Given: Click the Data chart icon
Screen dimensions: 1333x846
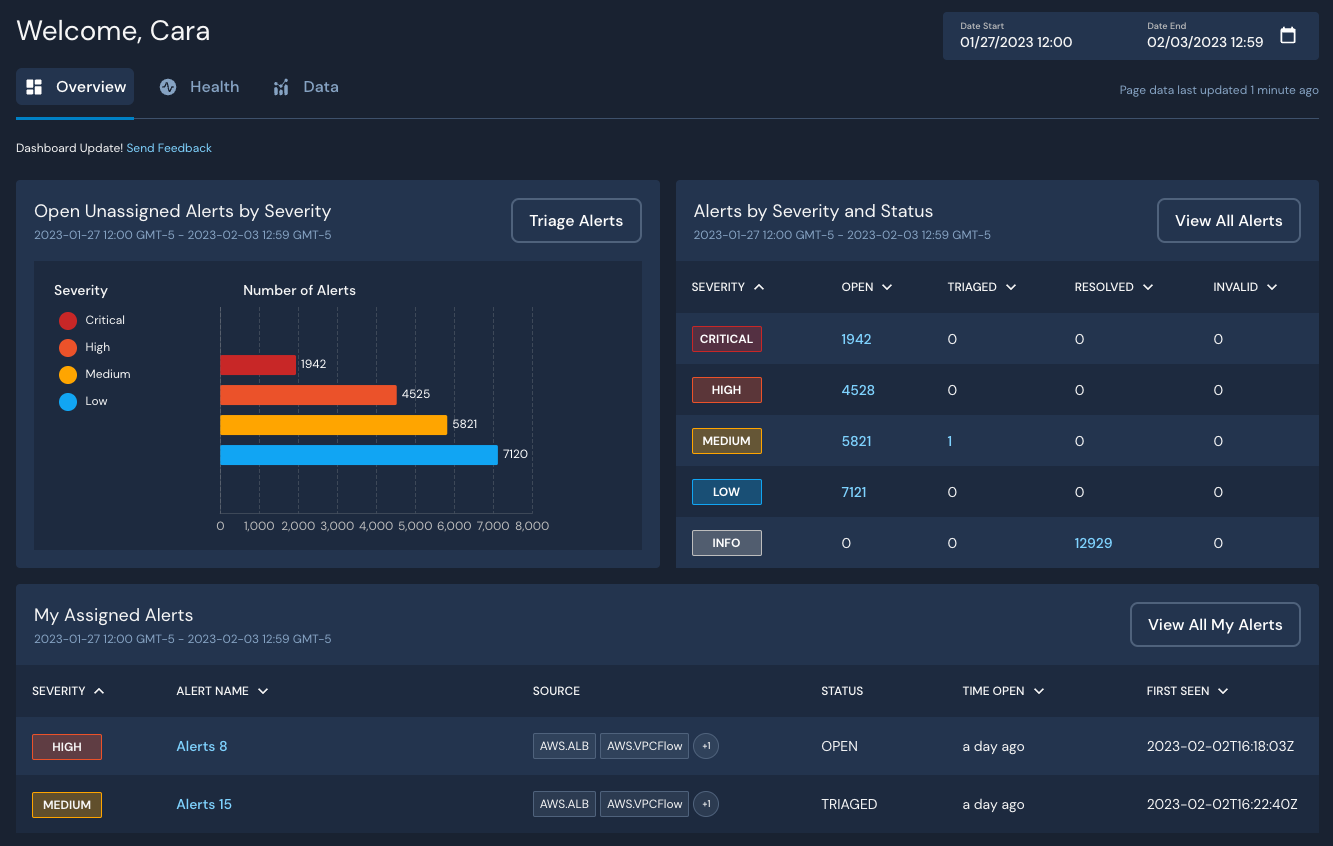Looking at the screenshot, I should click(281, 87).
